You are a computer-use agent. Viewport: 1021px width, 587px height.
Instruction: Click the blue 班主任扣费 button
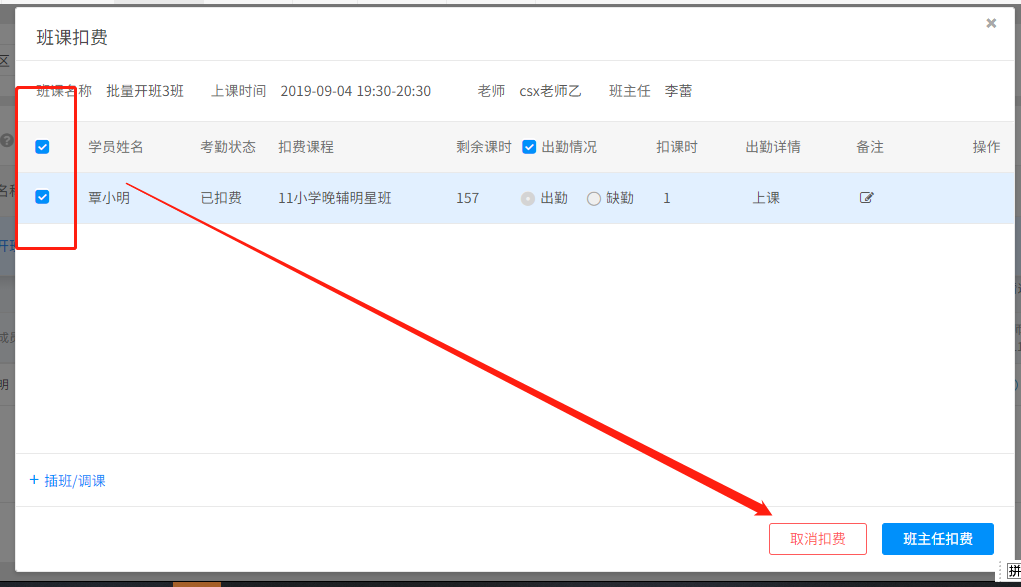coord(938,539)
